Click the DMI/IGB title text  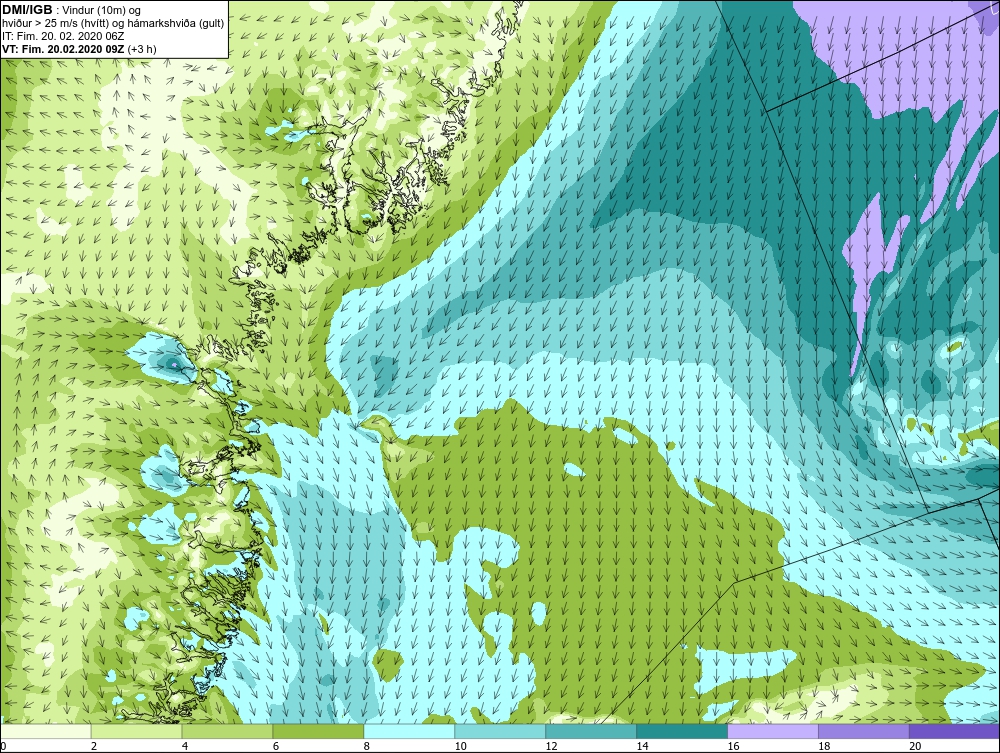[27, 10]
